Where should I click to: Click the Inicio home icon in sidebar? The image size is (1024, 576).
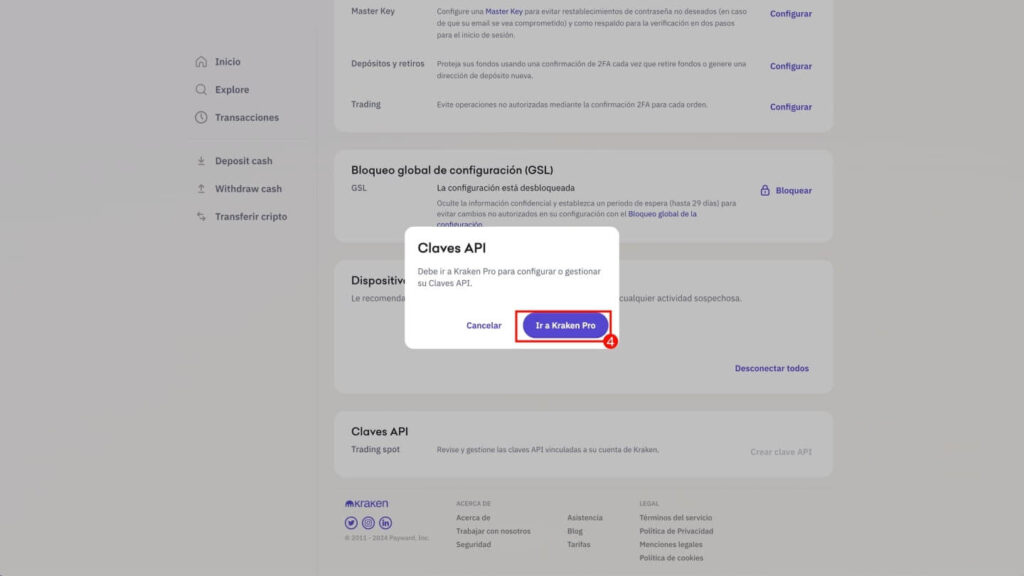[200, 61]
